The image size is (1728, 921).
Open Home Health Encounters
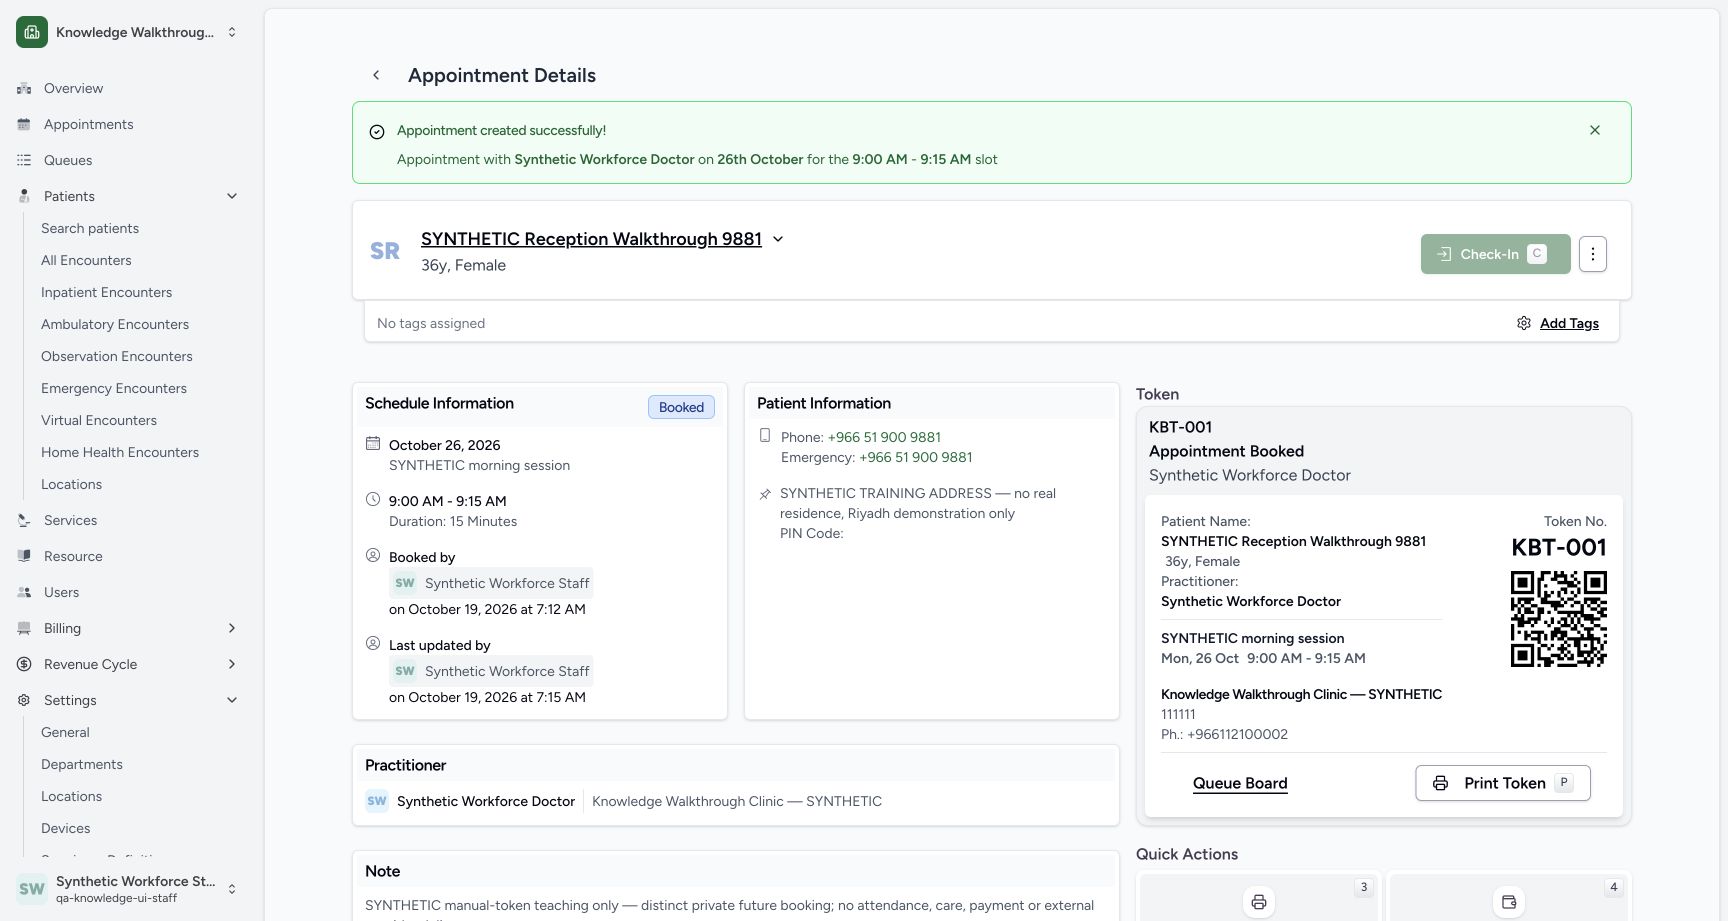[x=120, y=452]
